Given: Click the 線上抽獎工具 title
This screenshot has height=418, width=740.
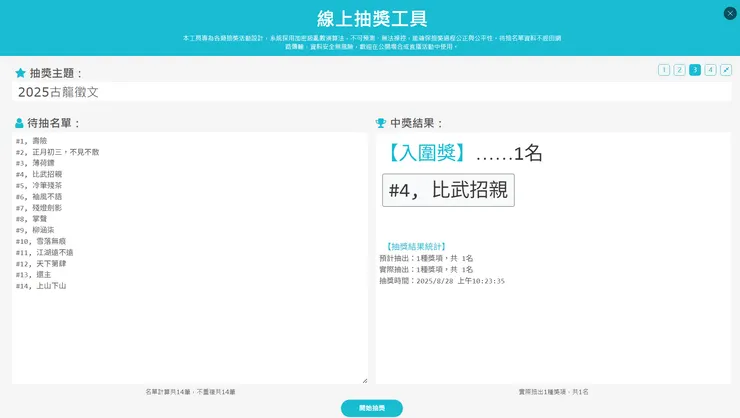Looking at the screenshot, I should pos(372,19).
